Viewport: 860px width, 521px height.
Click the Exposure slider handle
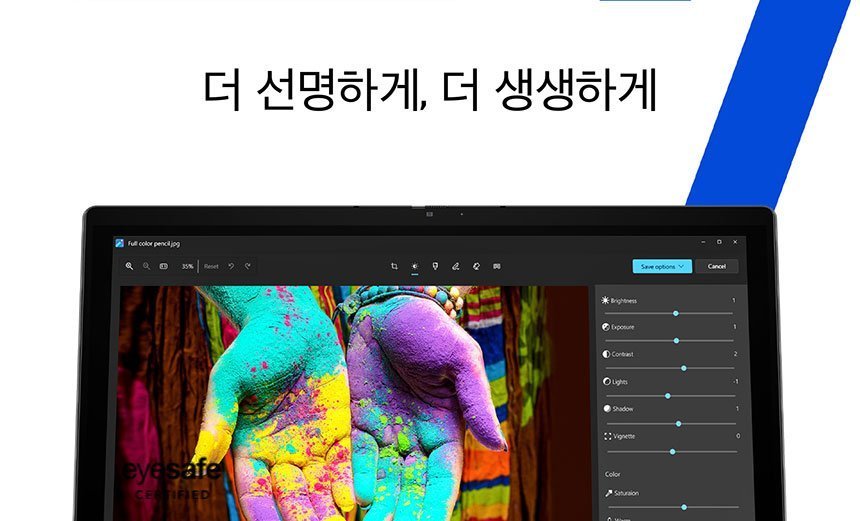[x=676, y=341]
